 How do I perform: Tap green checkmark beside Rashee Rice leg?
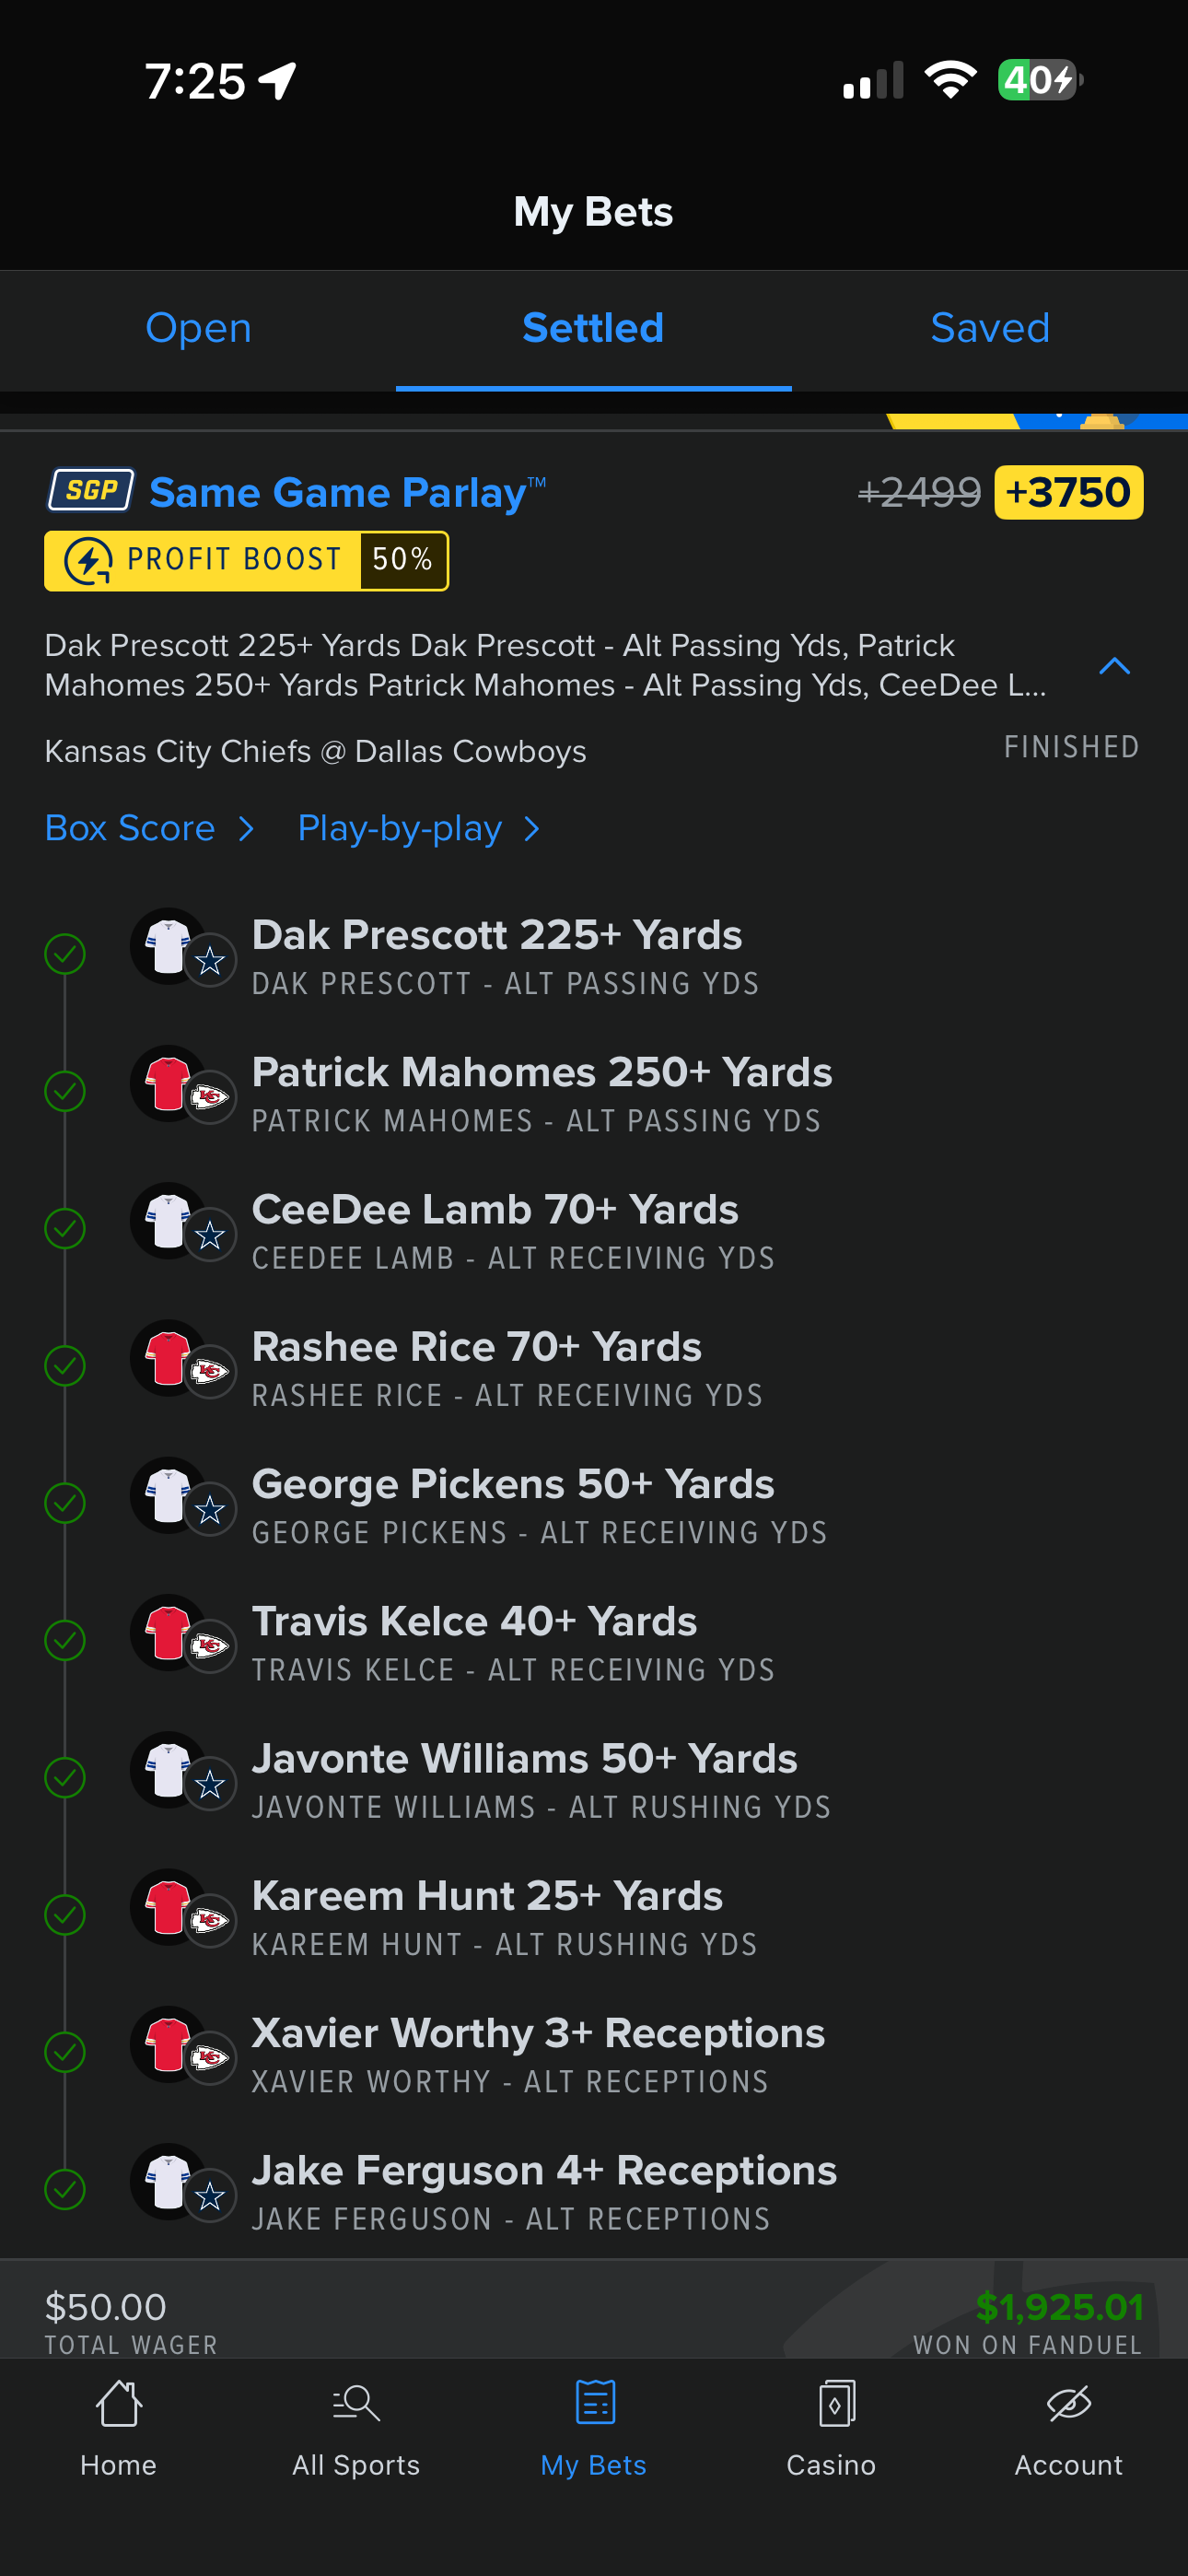click(x=65, y=1366)
